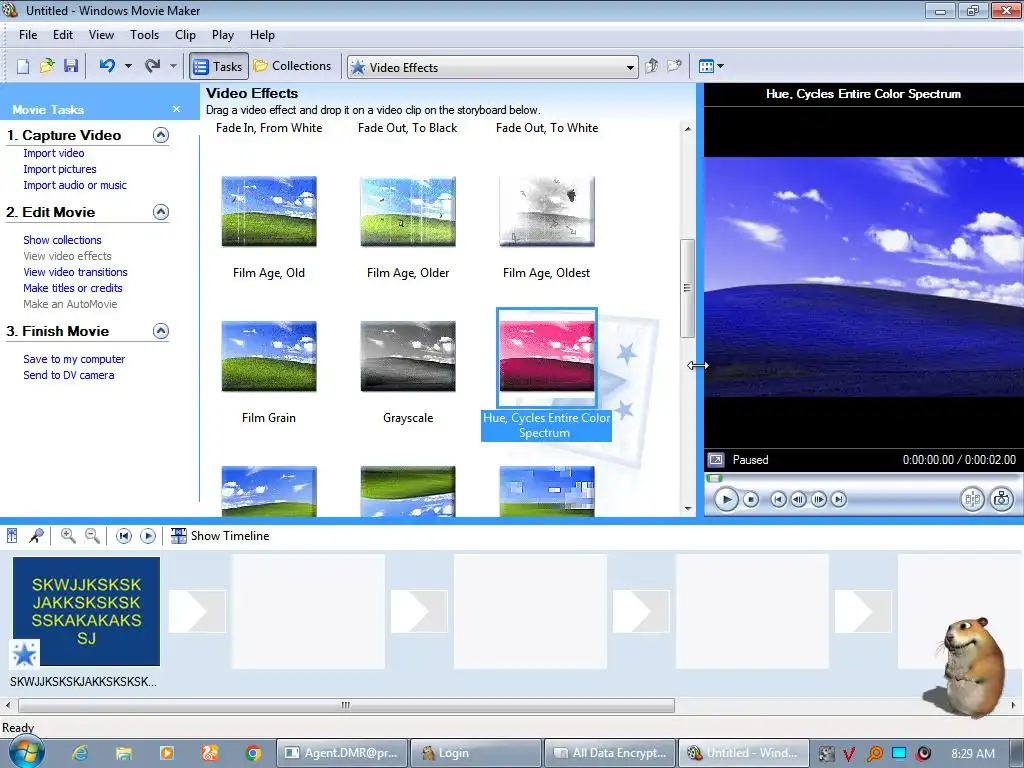Open the Tools menu

coord(144,35)
